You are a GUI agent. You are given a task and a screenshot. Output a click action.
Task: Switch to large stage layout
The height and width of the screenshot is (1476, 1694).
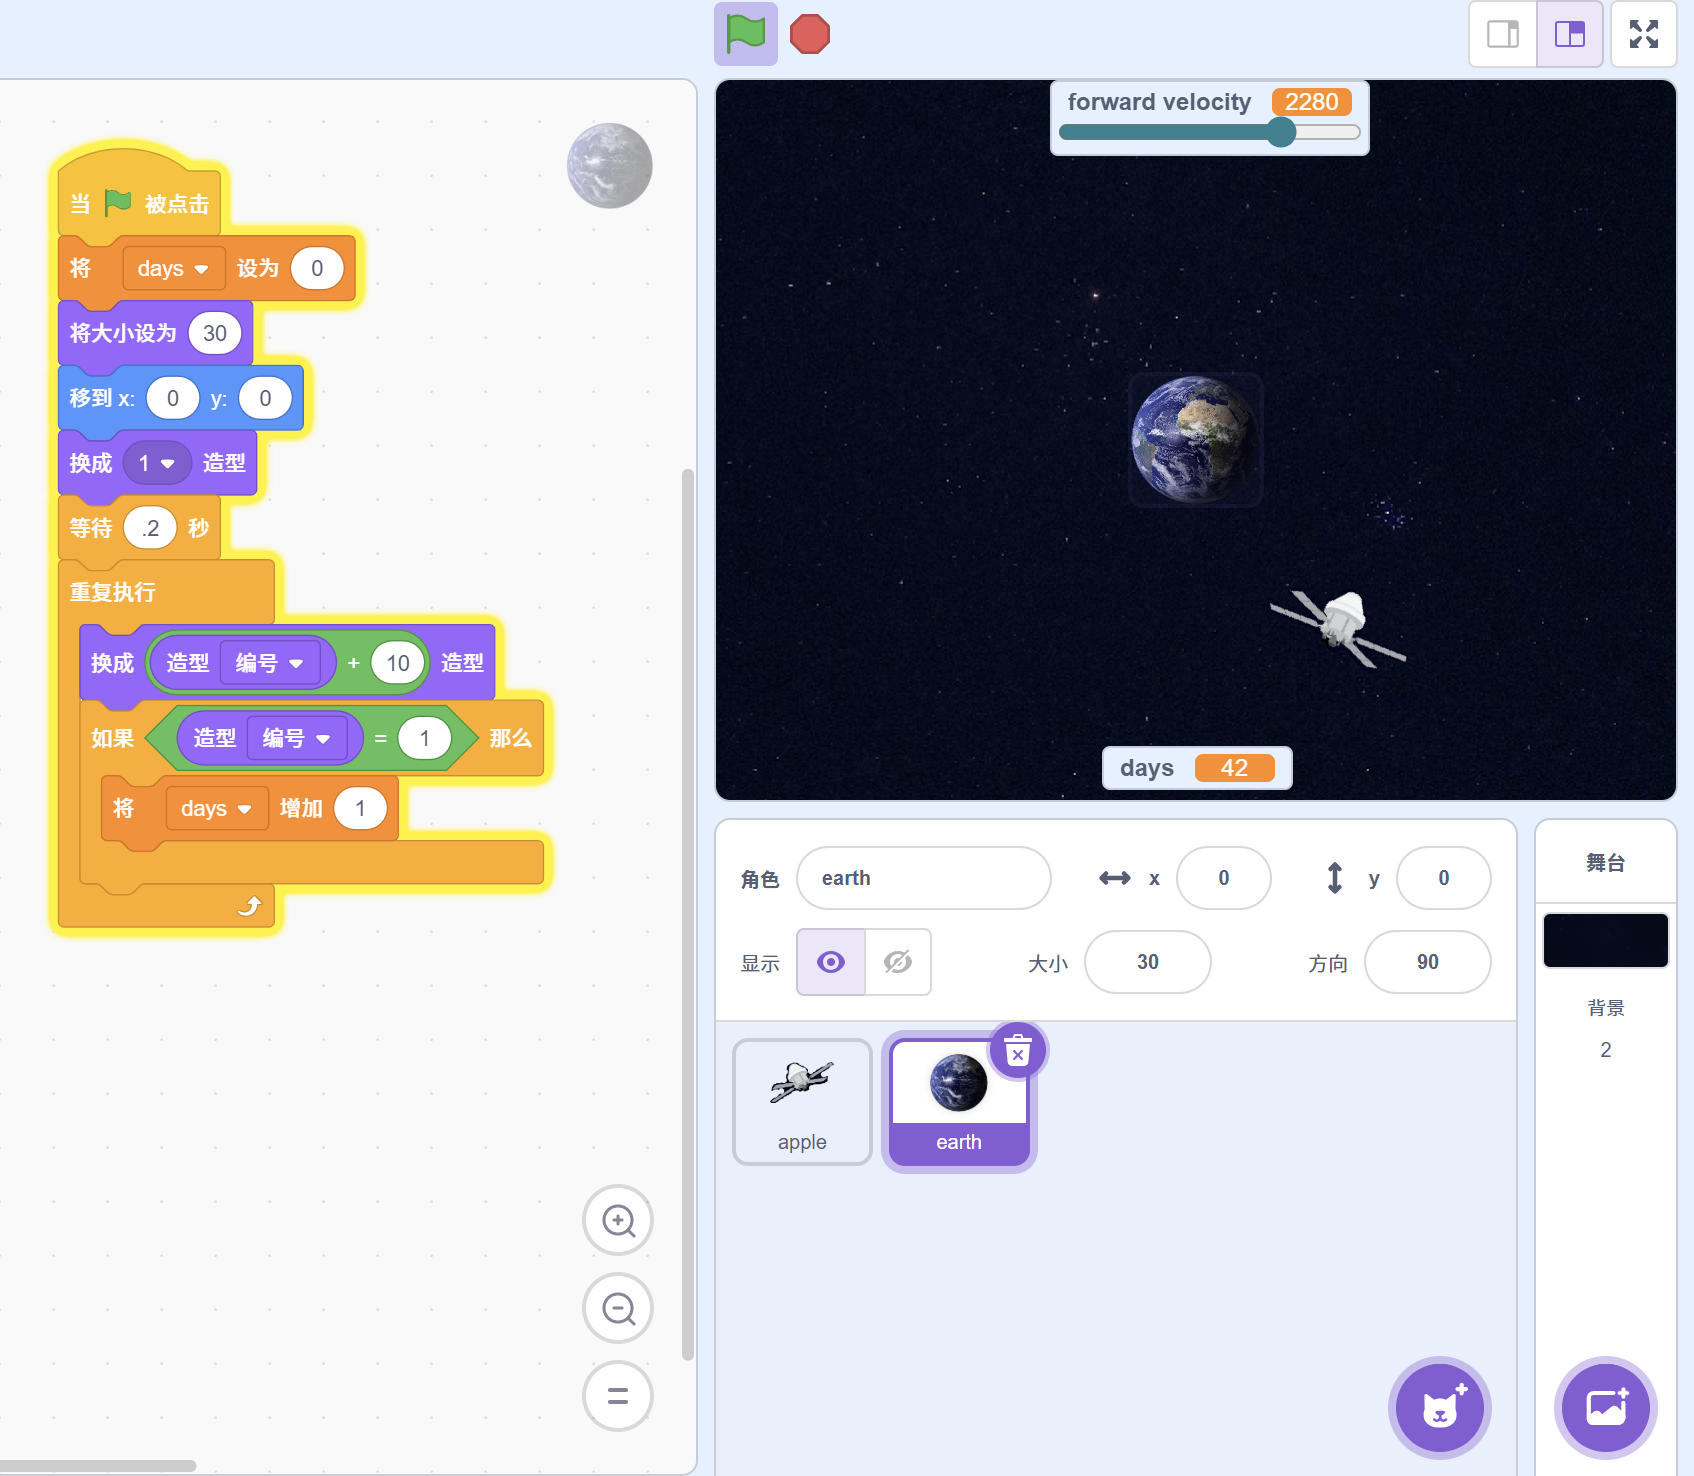pyautogui.click(x=1569, y=34)
